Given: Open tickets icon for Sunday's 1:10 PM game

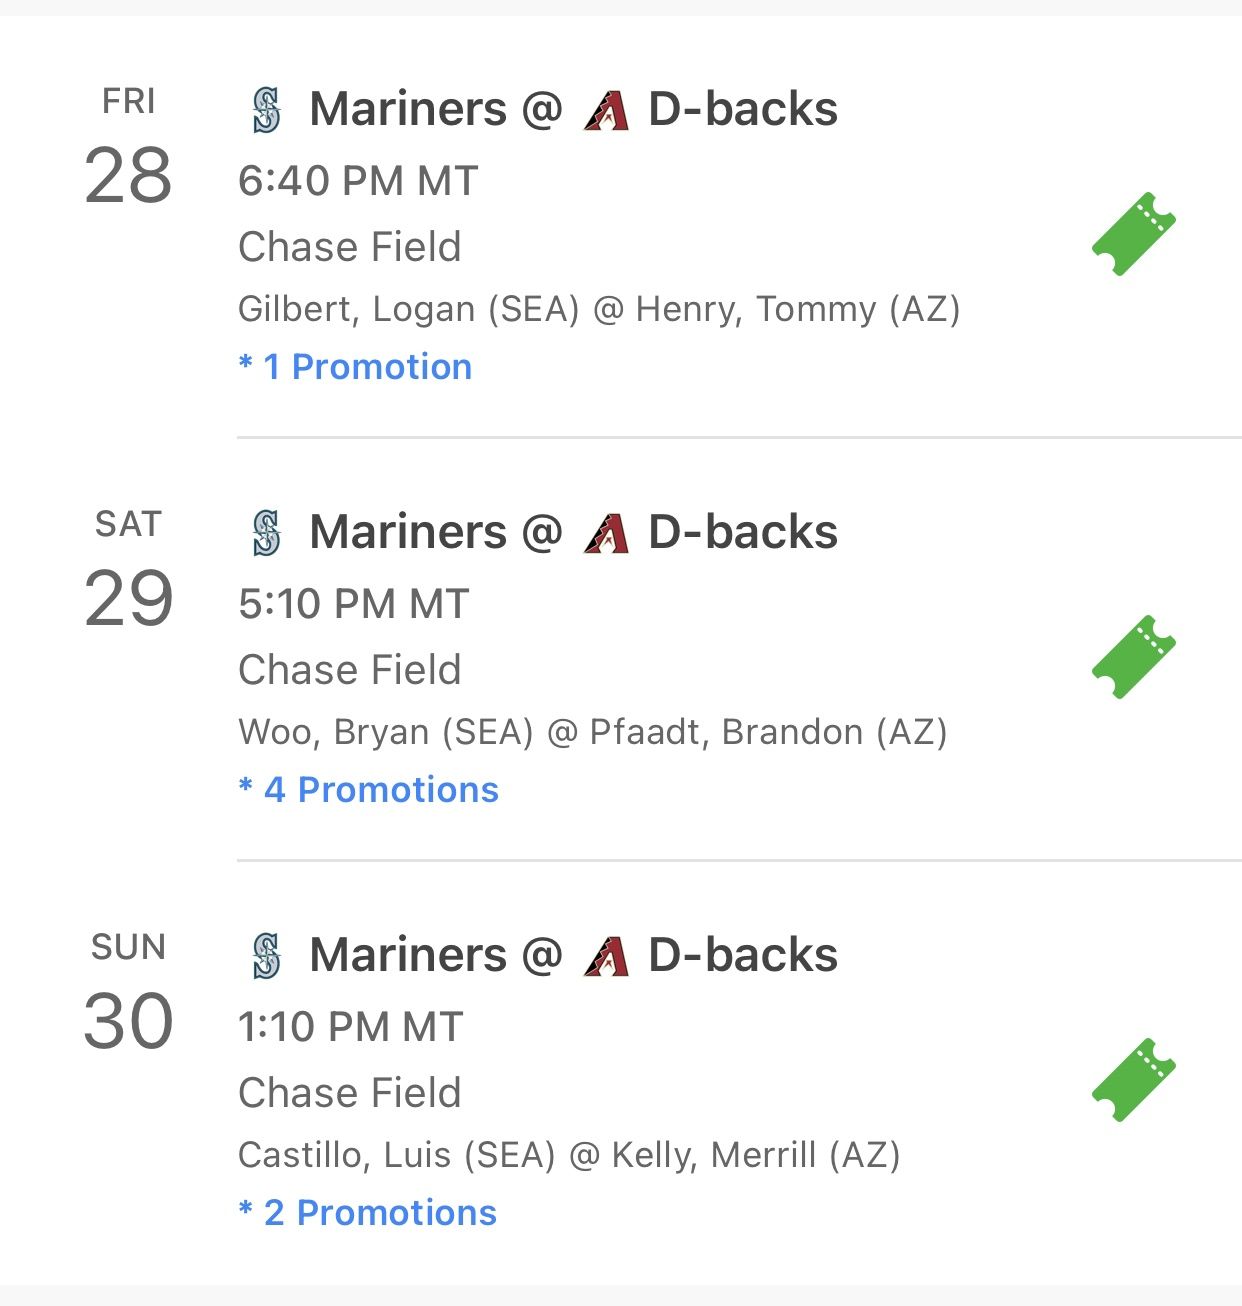Looking at the screenshot, I should click(x=1133, y=1080).
